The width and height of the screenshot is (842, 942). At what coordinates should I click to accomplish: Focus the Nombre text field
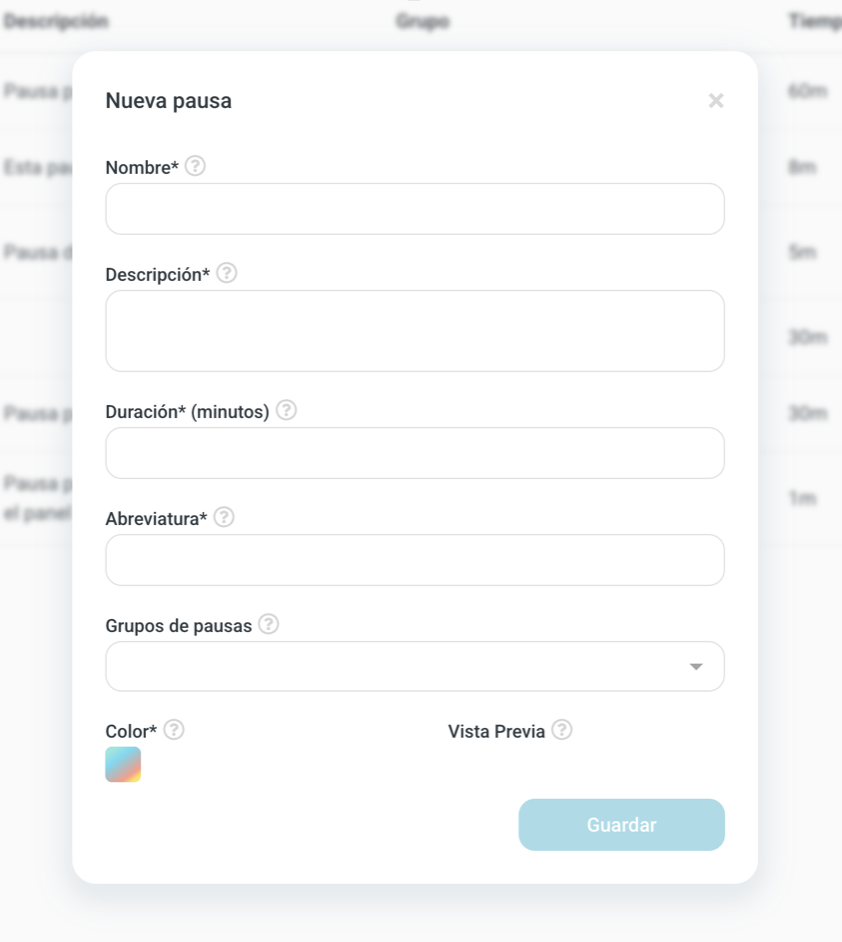pos(414,209)
